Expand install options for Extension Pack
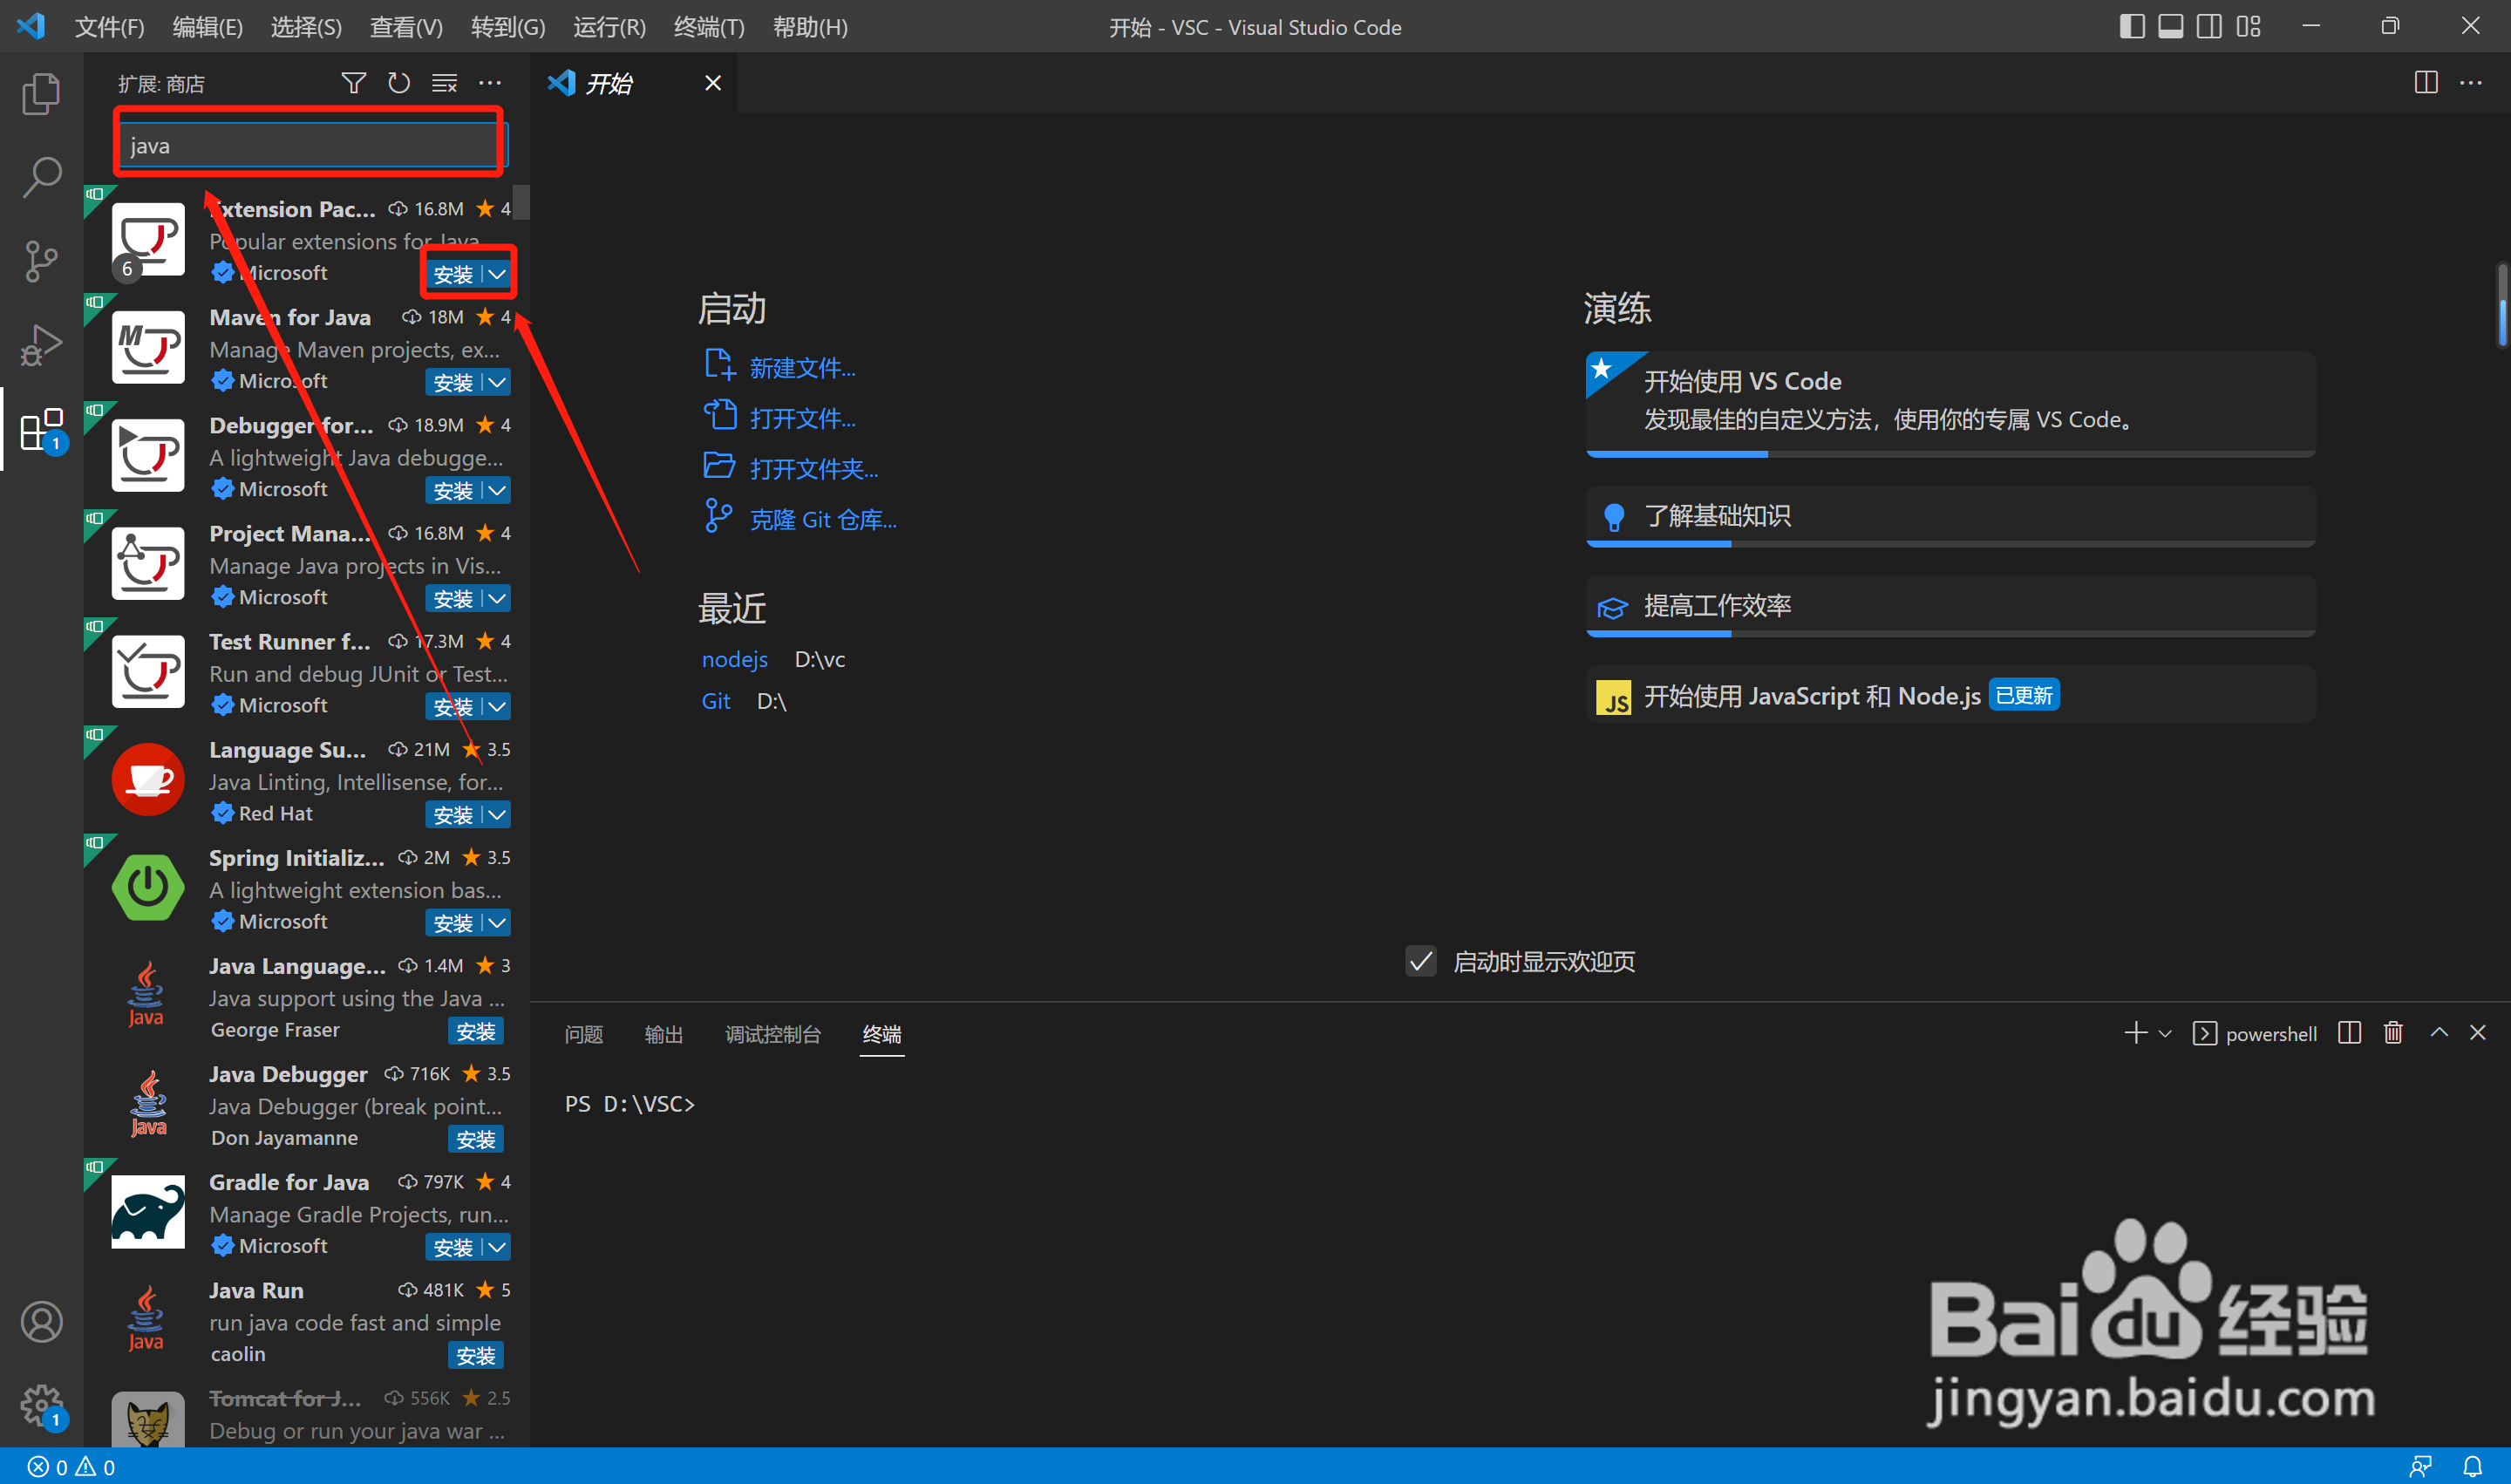The height and width of the screenshot is (1484, 2511). point(497,274)
